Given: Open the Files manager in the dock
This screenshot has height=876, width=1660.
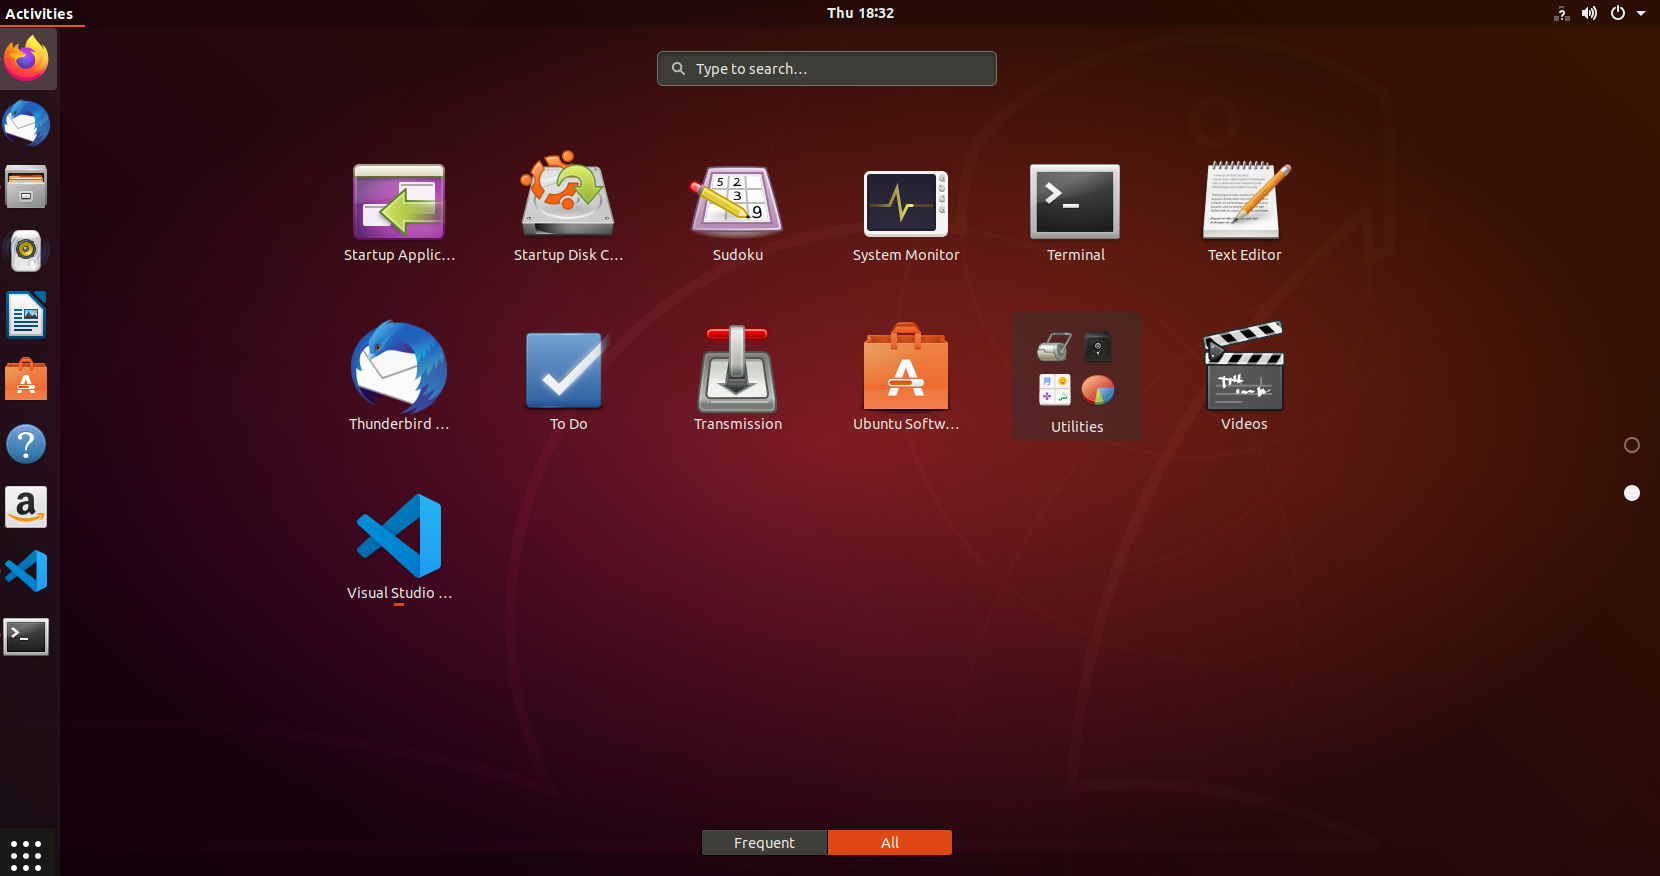Looking at the screenshot, I should click(27, 187).
